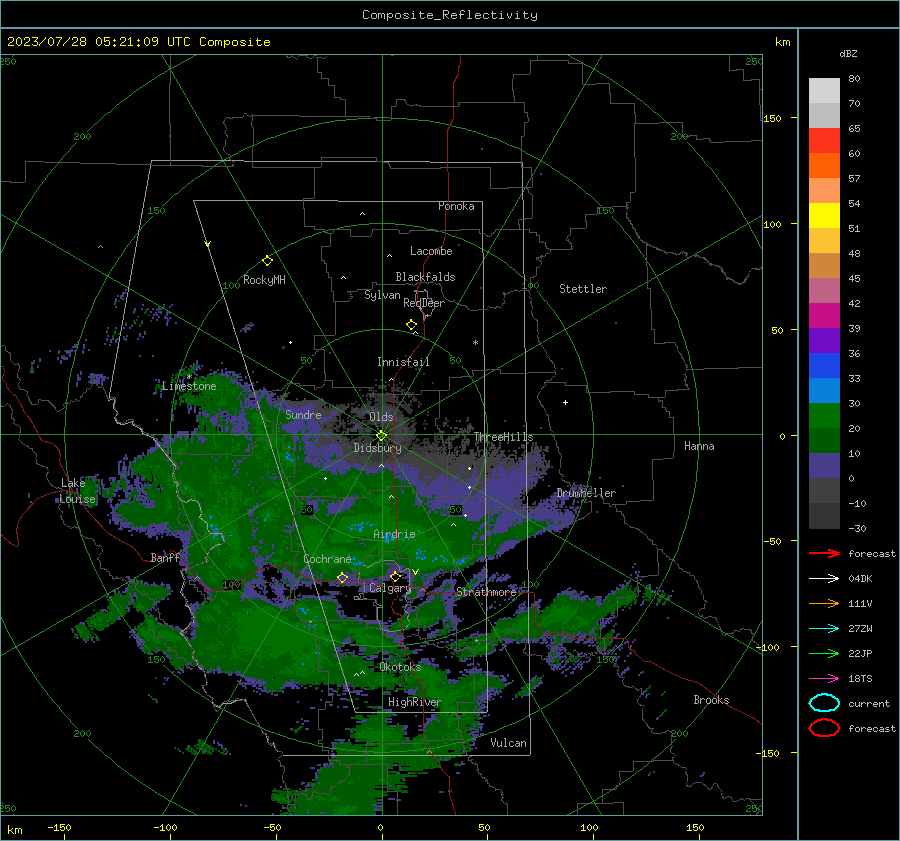Click the HighRiver label
This screenshot has height=841, width=900.
pyautogui.click(x=414, y=702)
